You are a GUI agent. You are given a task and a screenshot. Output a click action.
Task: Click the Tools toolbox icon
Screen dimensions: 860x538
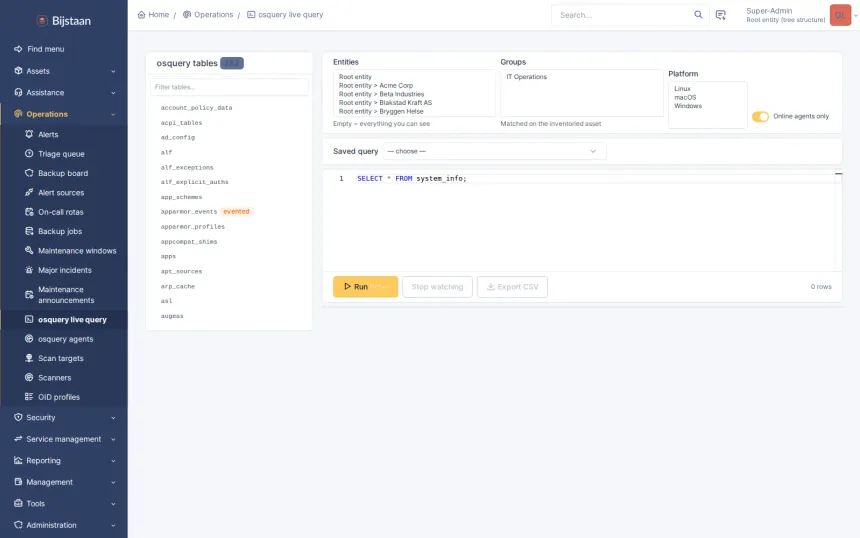point(18,503)
